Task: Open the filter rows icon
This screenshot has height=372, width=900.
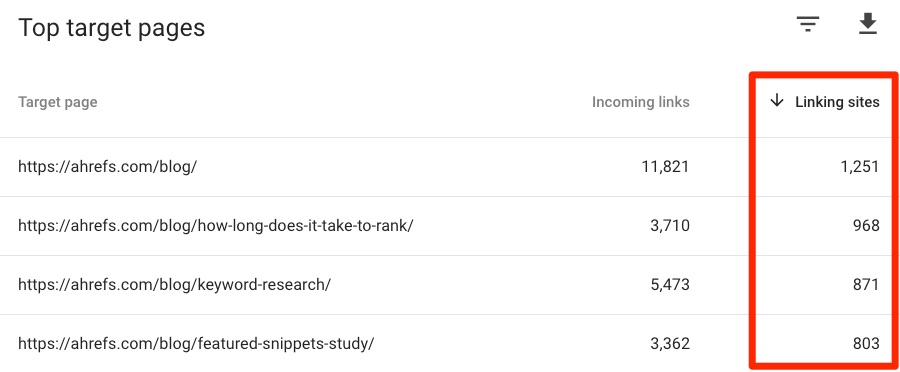Action: point(808,24)
